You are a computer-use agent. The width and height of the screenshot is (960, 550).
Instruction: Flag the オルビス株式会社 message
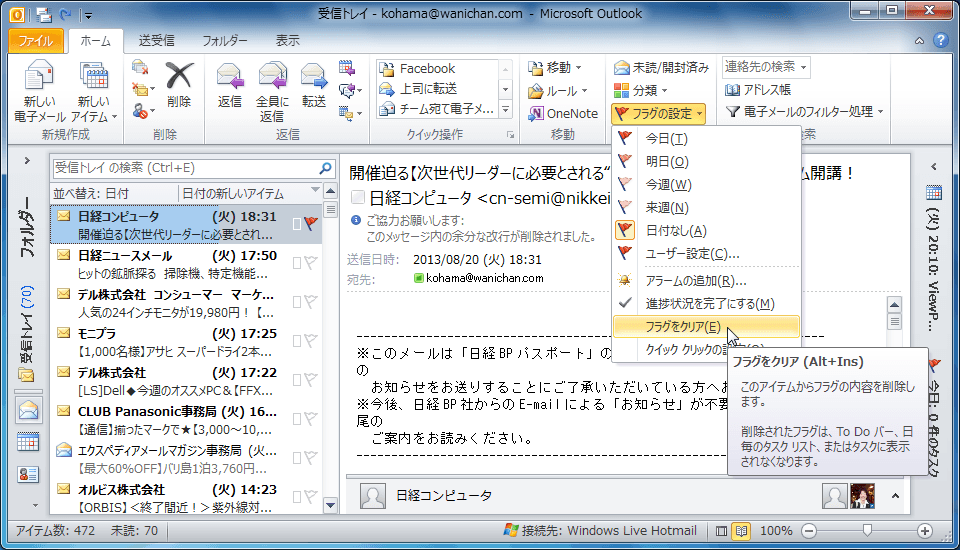(x=311, y=496)
